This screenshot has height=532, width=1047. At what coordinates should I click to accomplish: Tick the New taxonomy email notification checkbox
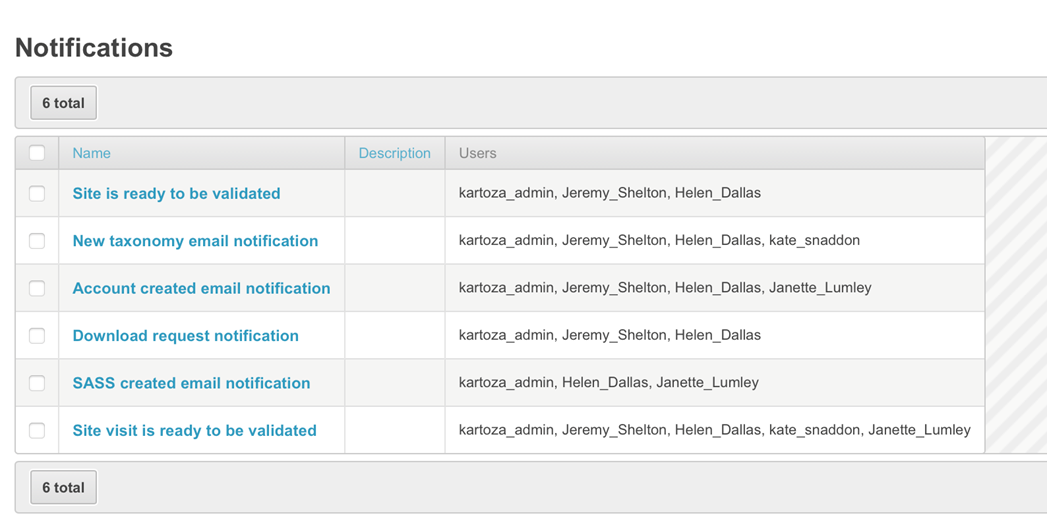(37, 241)
